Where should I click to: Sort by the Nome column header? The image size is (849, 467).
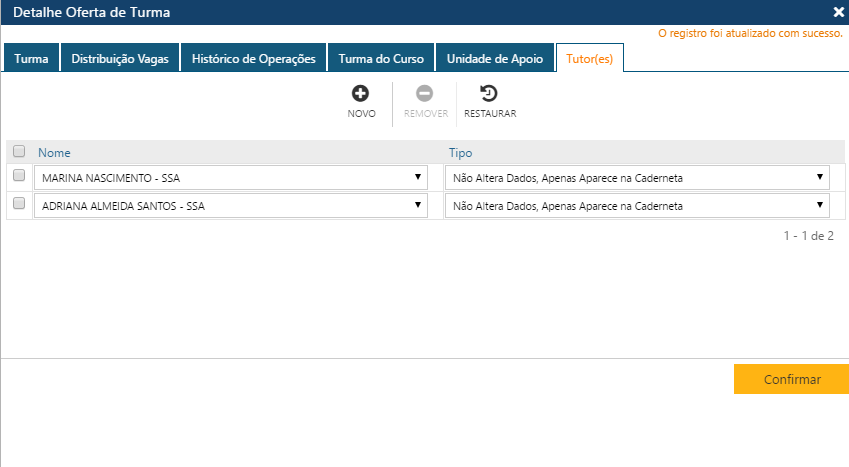click(x=55, y=153)
